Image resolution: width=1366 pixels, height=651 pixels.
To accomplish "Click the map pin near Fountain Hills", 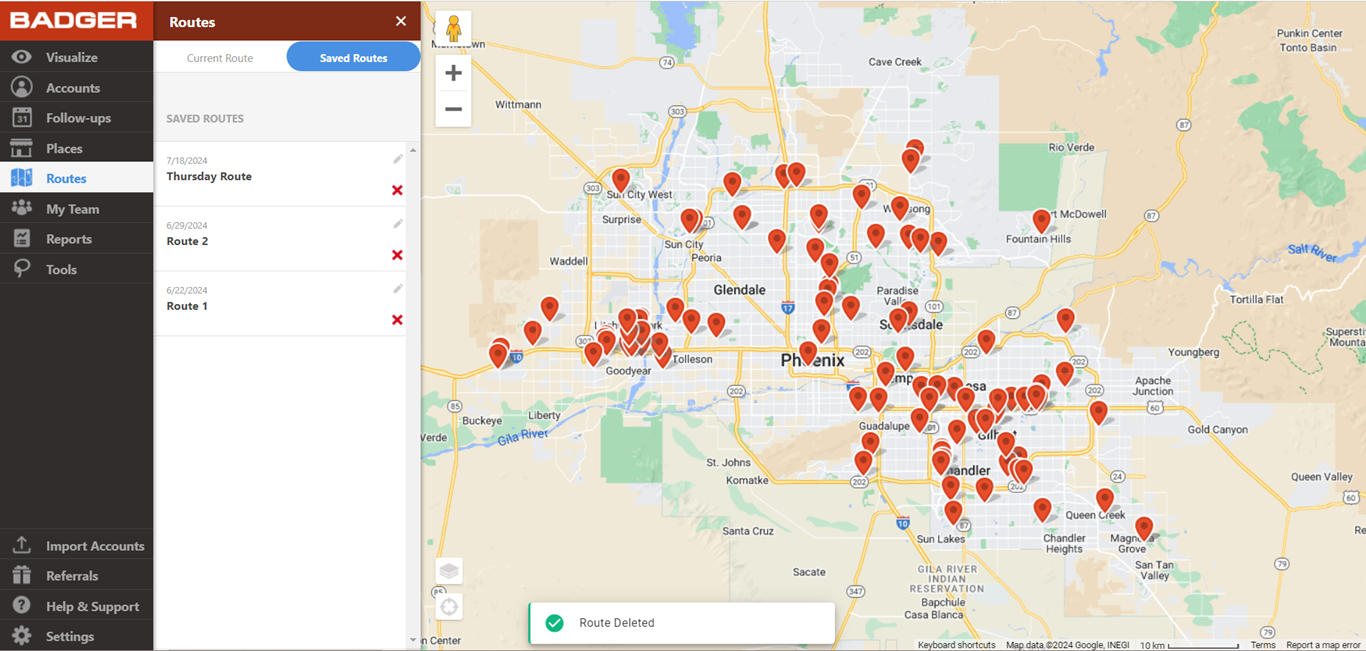I will pos(1041,221).
